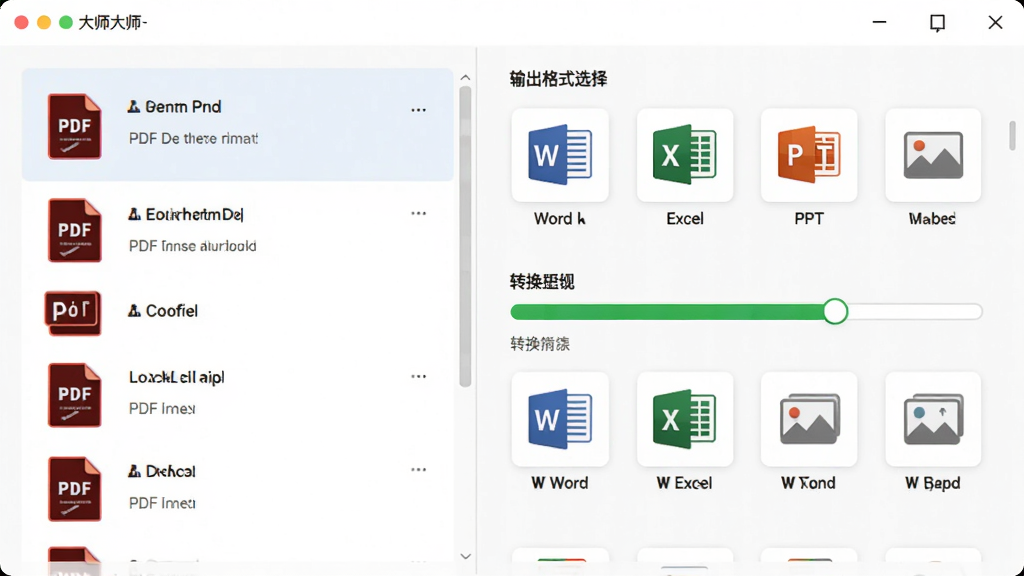
Task: Open the three-dot menu for Dichcal
Action: click(419, 470)
